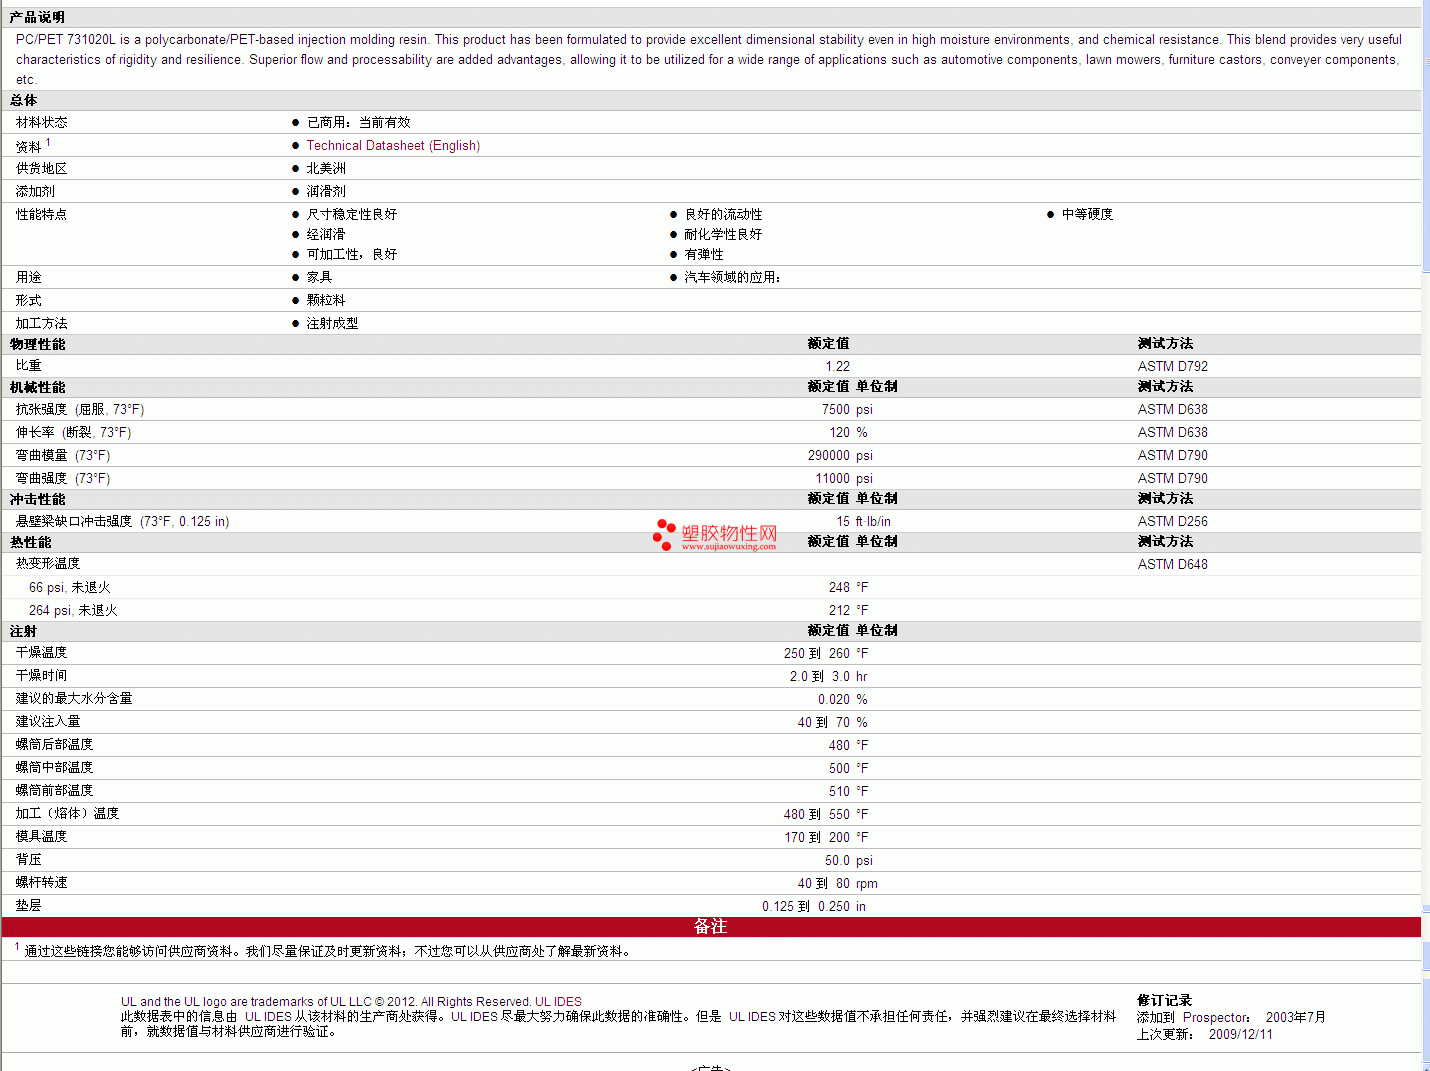Screen dimensions: 1430x1071
Task: Select the form value 颗粒料
Action: 326,300
